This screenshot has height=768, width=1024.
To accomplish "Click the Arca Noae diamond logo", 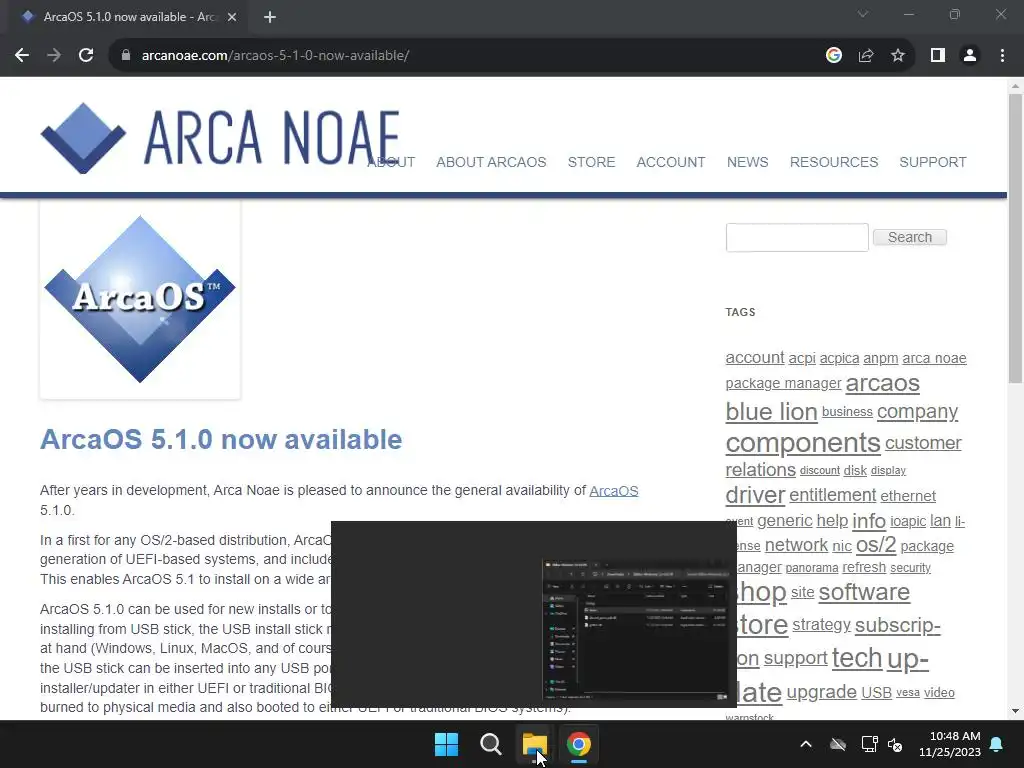I will pos(83,138).
